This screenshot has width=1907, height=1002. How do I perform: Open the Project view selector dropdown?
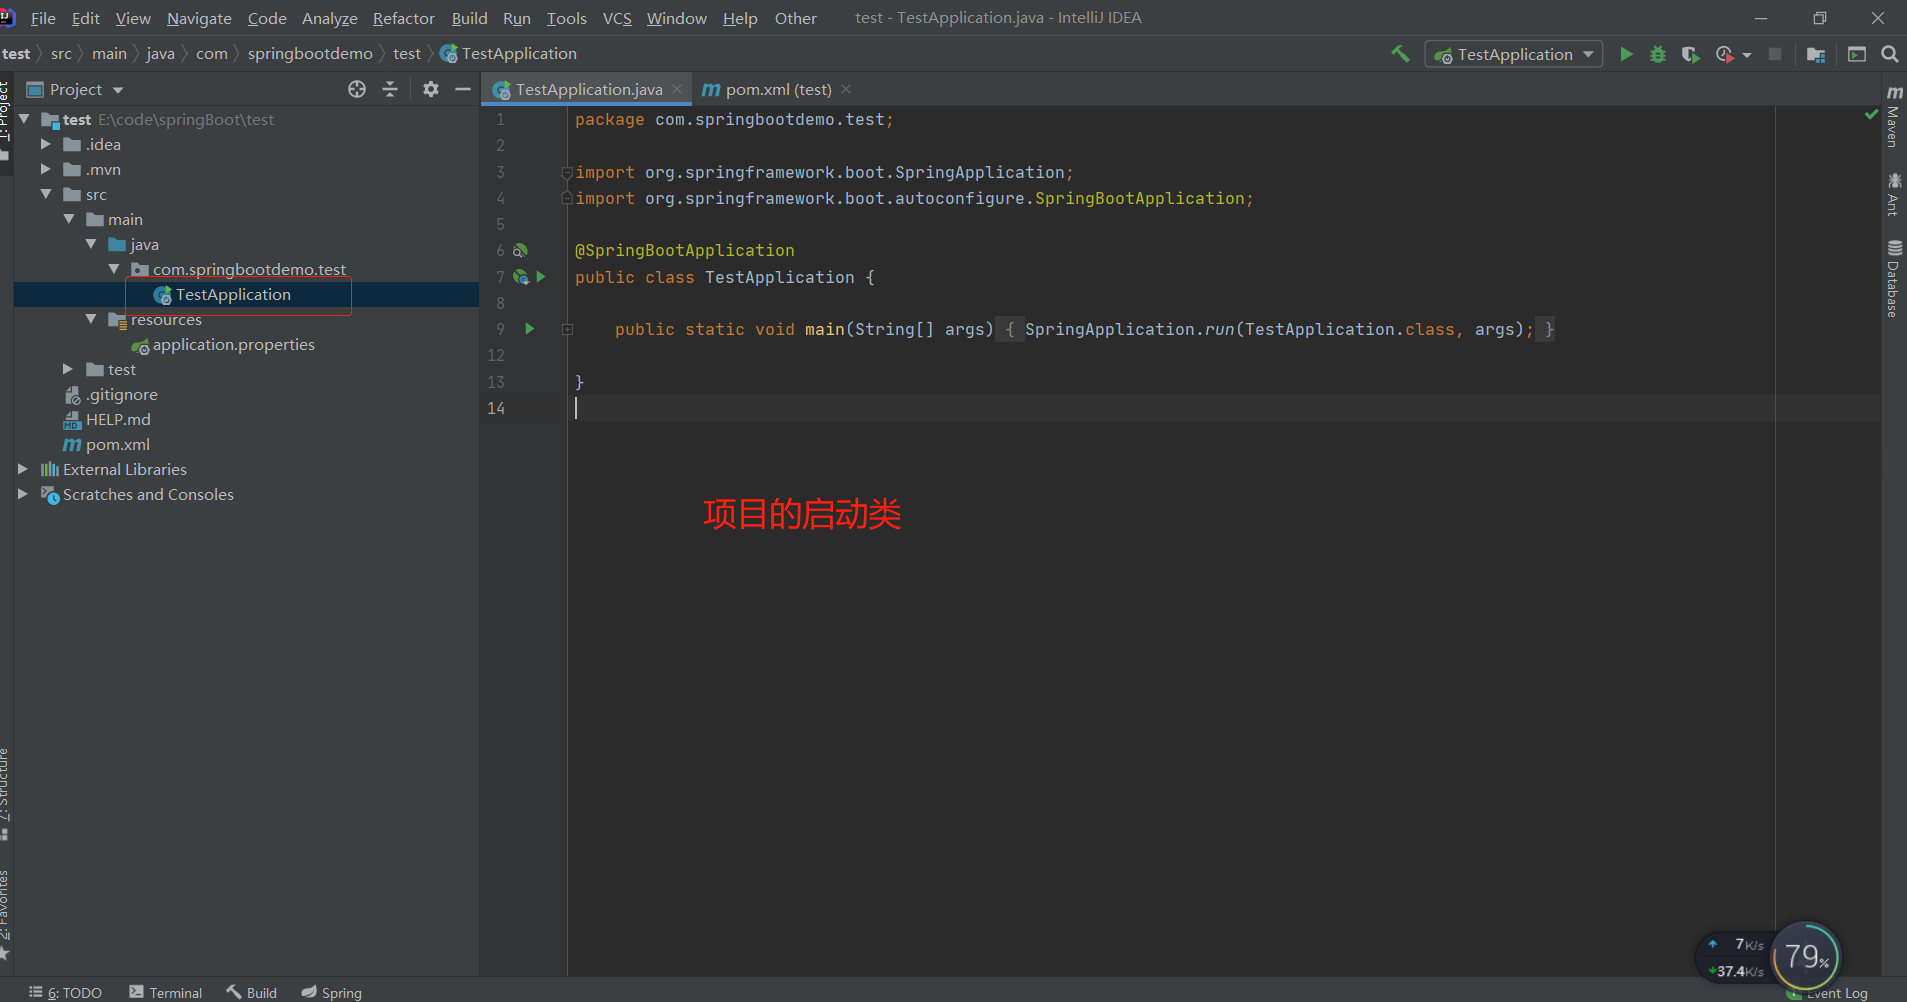[x=75, y=89]
